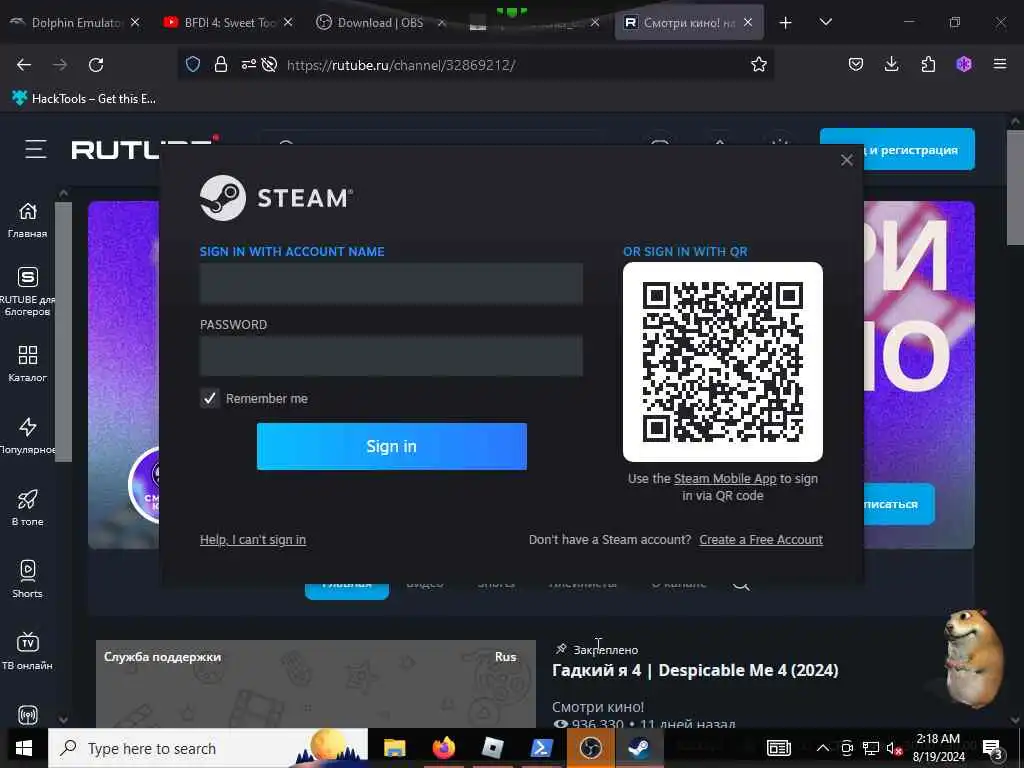The height and width of the screenshot is (768, 1024).
Task: Open the Гадкий я 4 video title
Action: click(x=695, y=671)
